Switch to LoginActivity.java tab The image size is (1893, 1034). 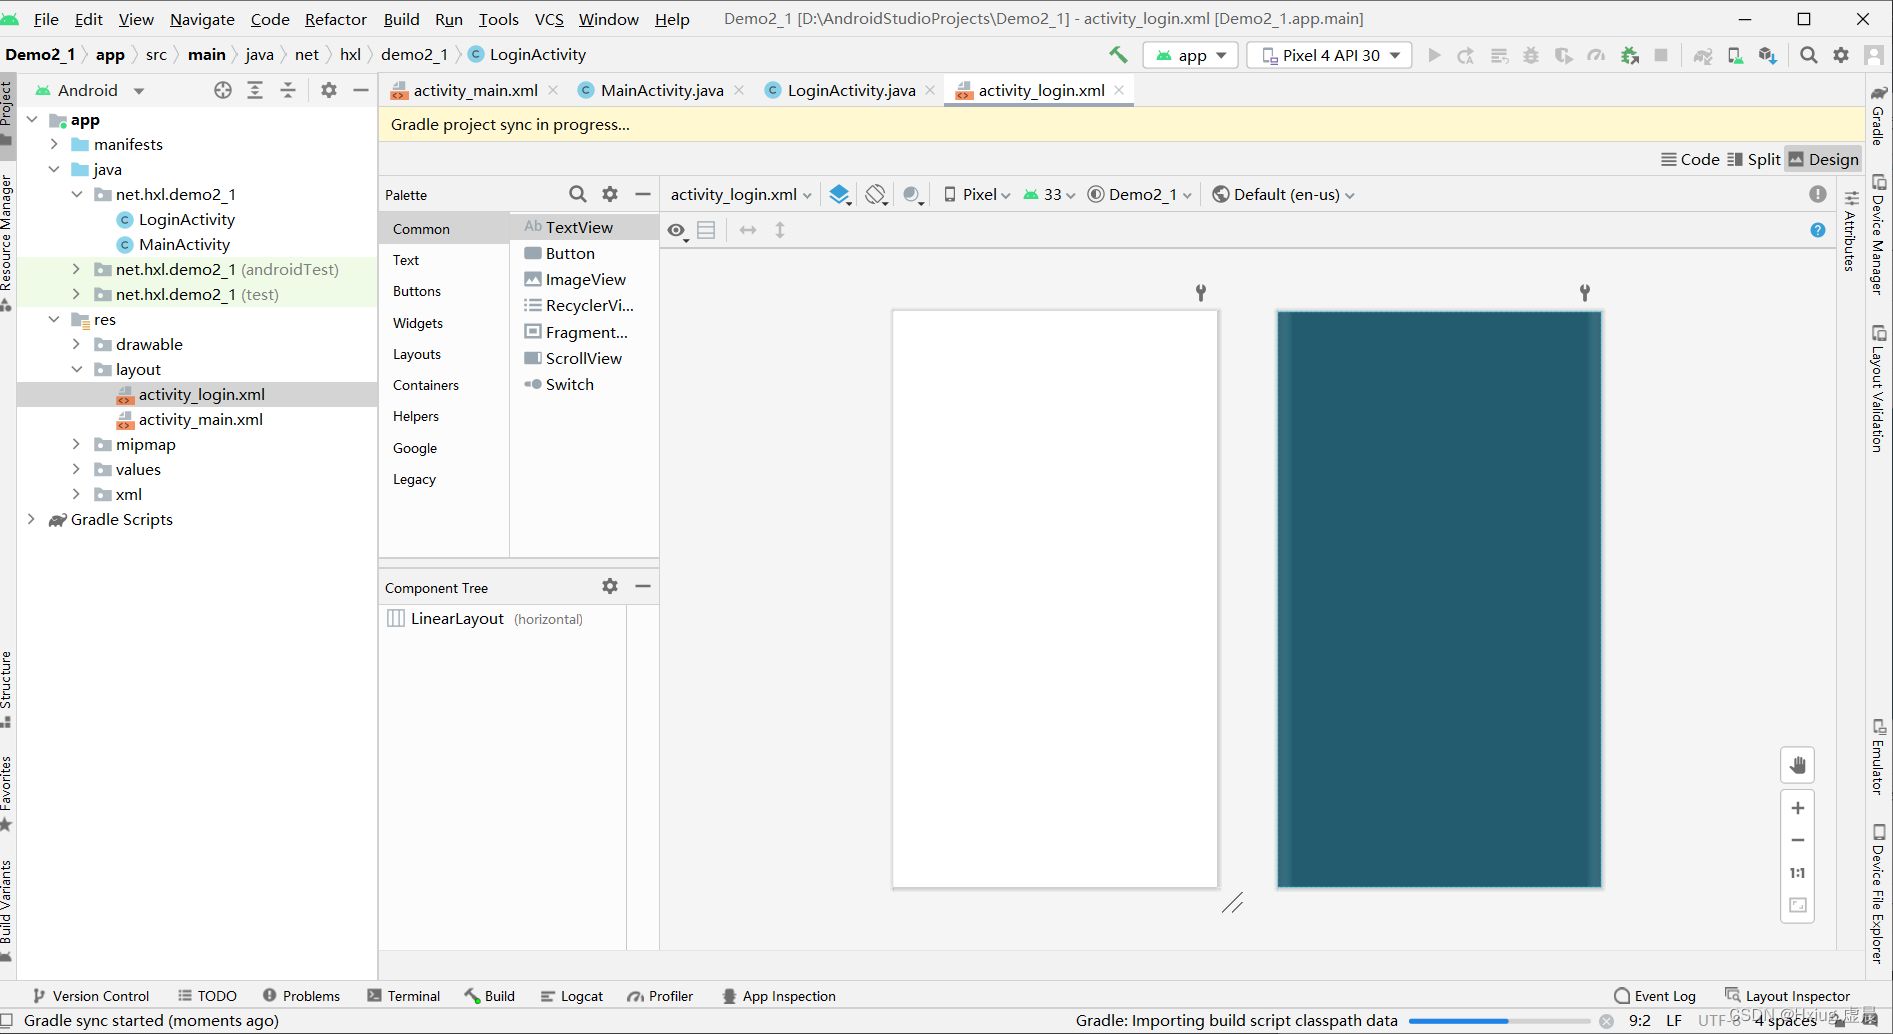click(850, 90)
